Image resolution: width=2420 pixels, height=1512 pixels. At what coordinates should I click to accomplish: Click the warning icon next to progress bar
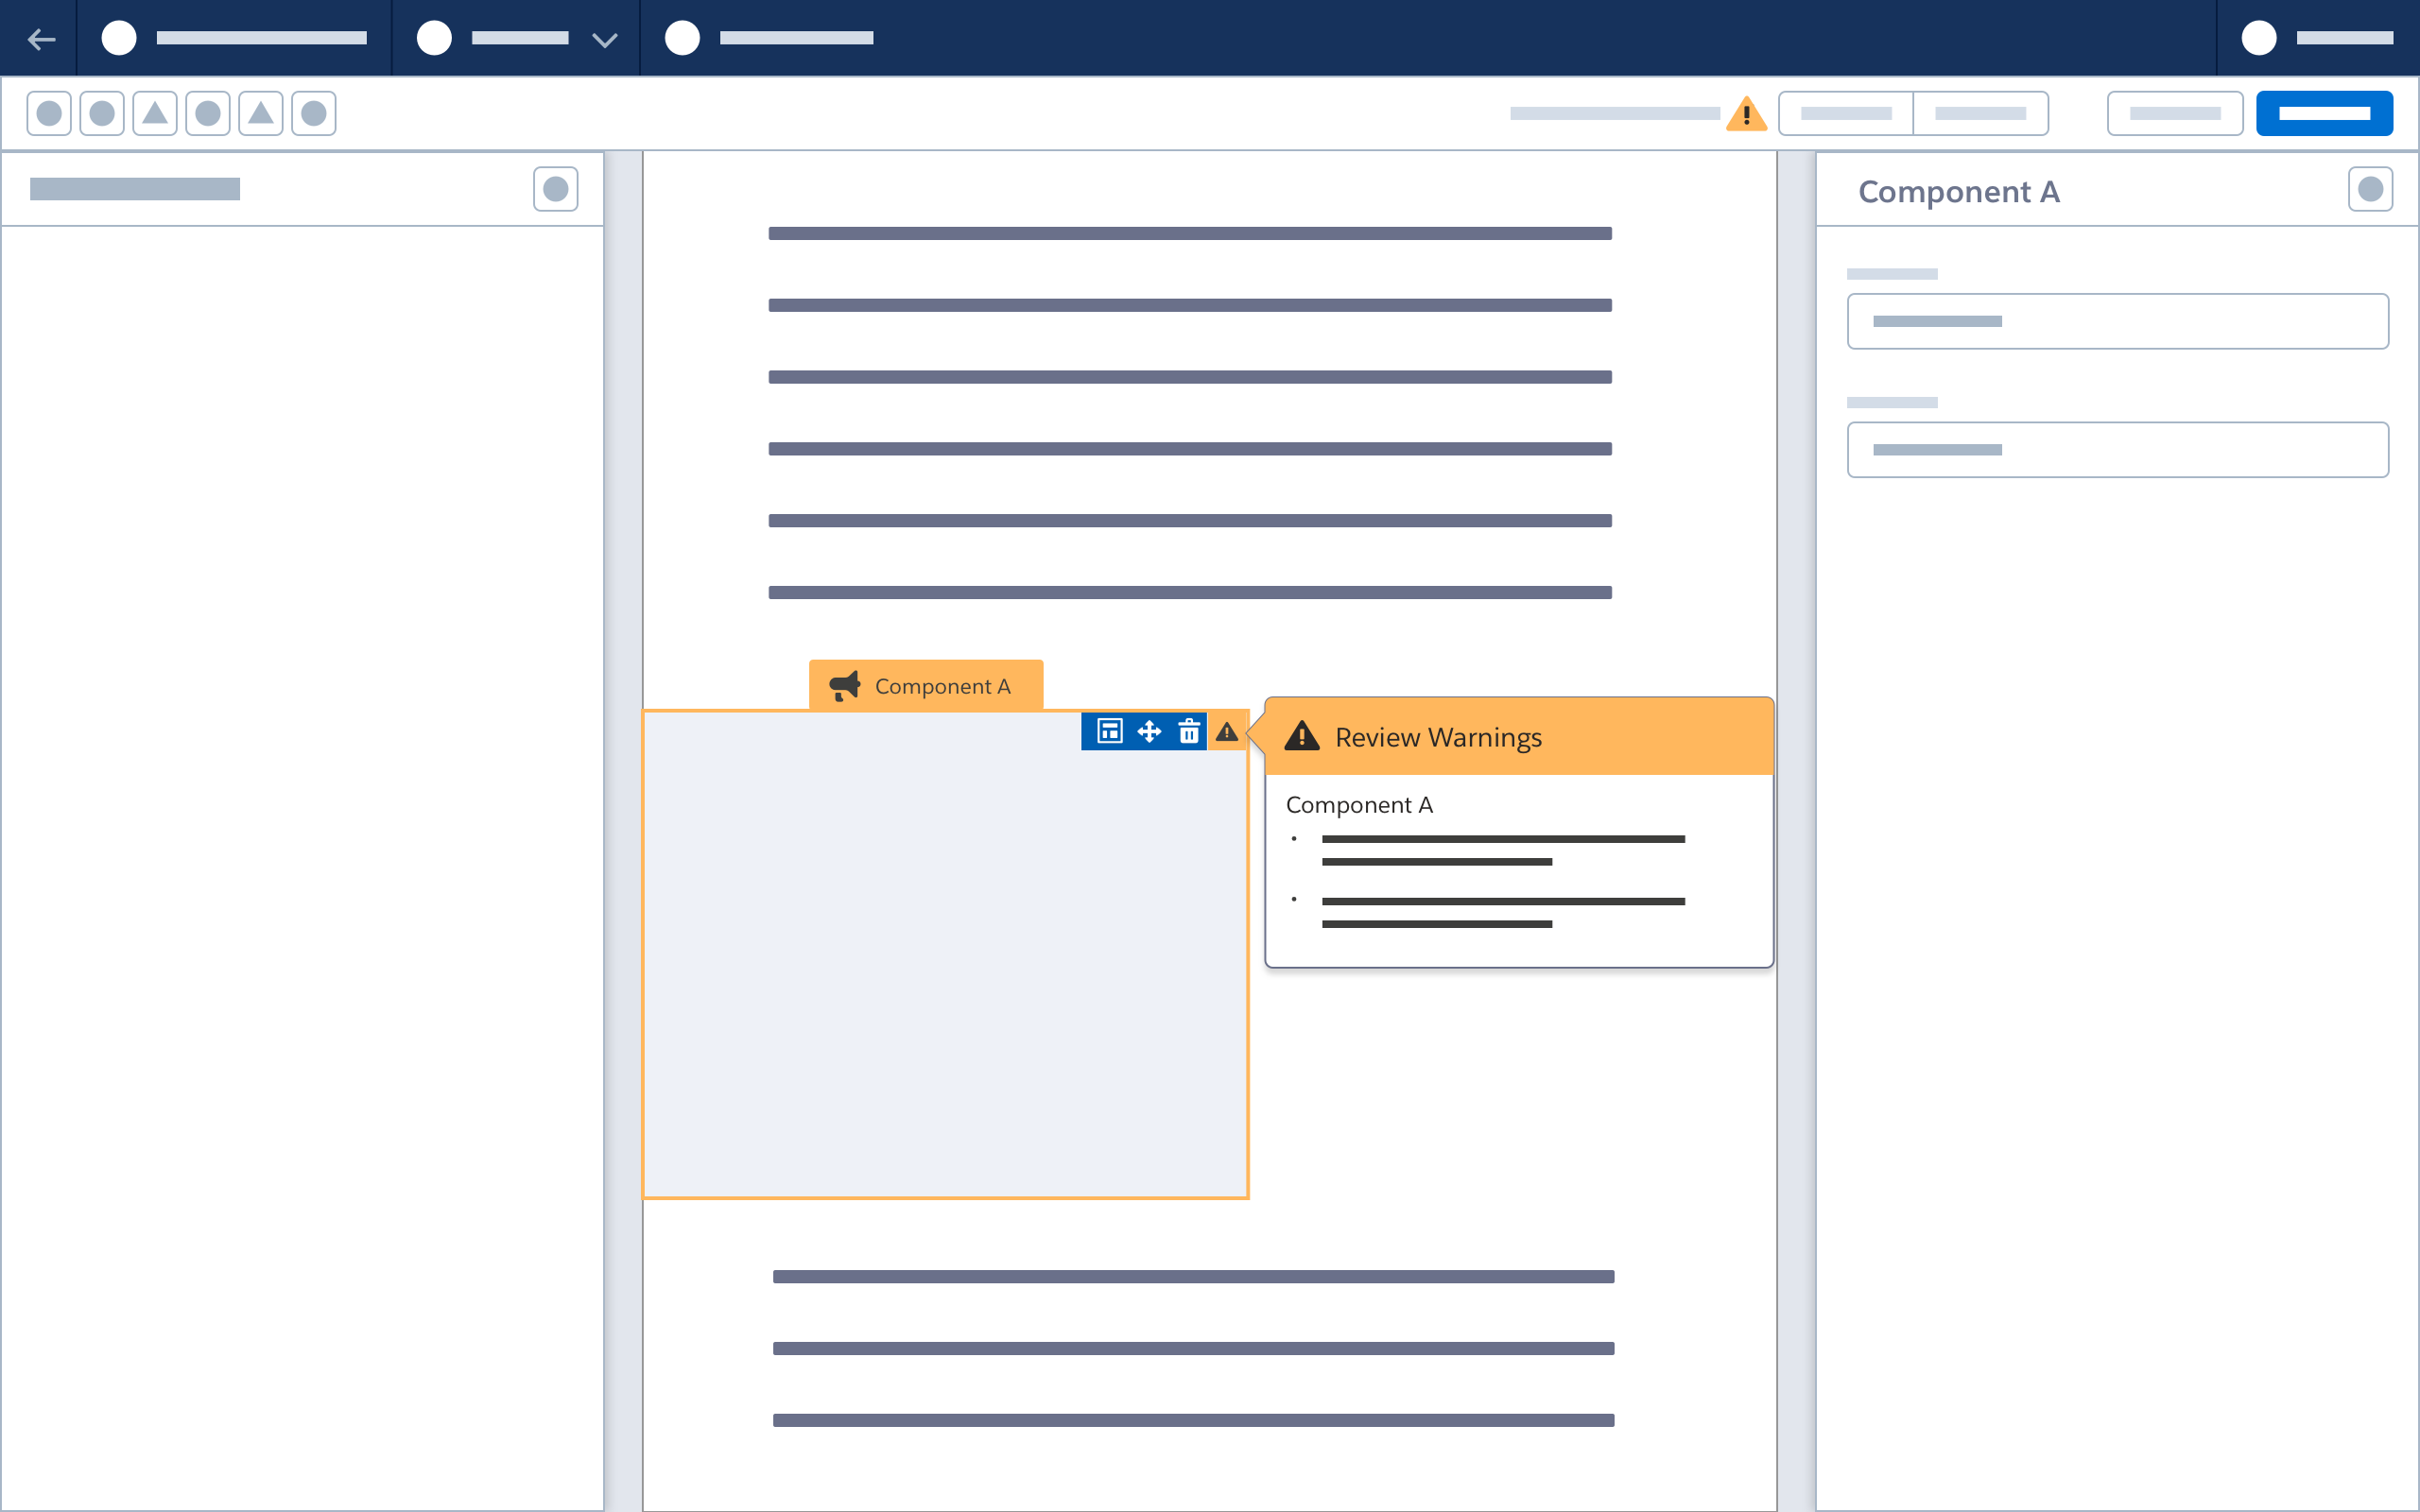[1748, 113]
